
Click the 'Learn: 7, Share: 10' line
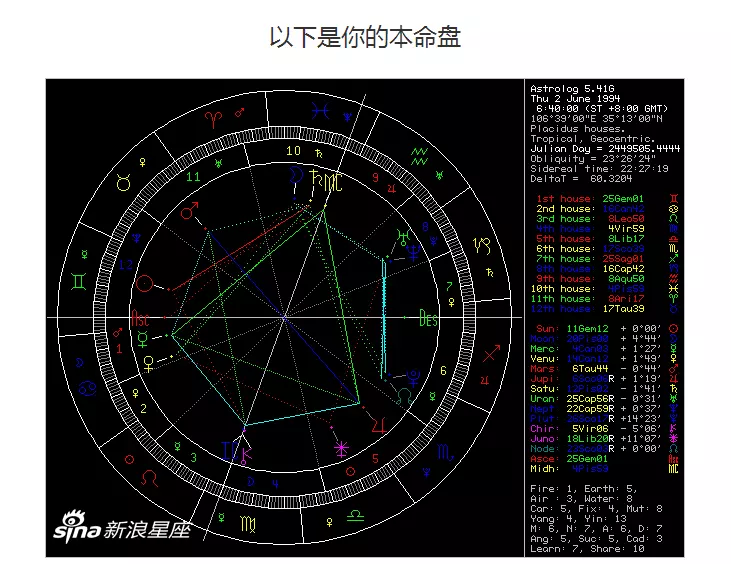pos(587,549)
